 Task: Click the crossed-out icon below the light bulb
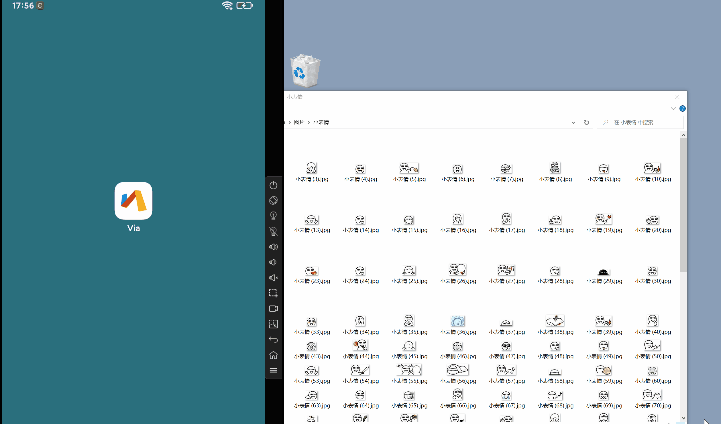273,231
